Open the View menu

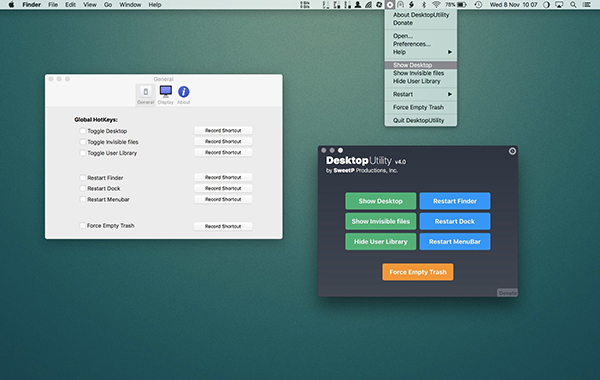tap(90, 5)
